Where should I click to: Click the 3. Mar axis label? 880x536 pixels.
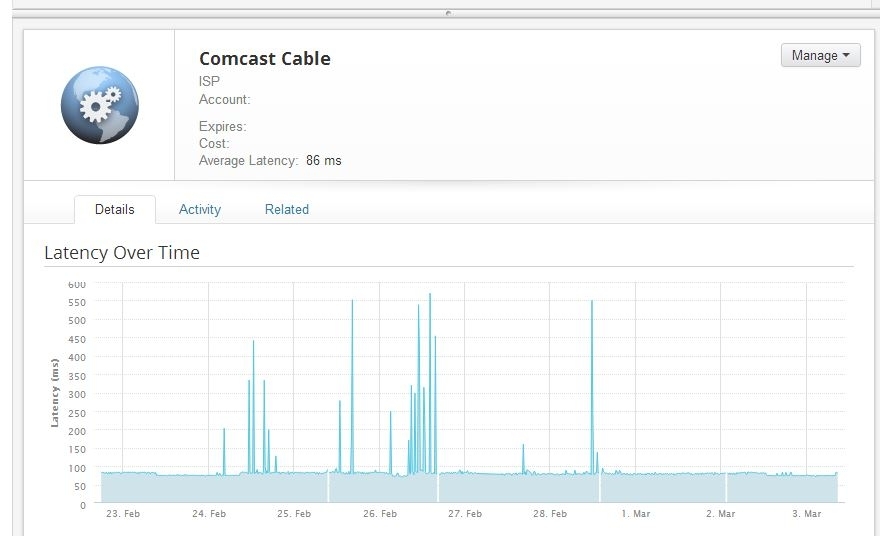(806, 514)
